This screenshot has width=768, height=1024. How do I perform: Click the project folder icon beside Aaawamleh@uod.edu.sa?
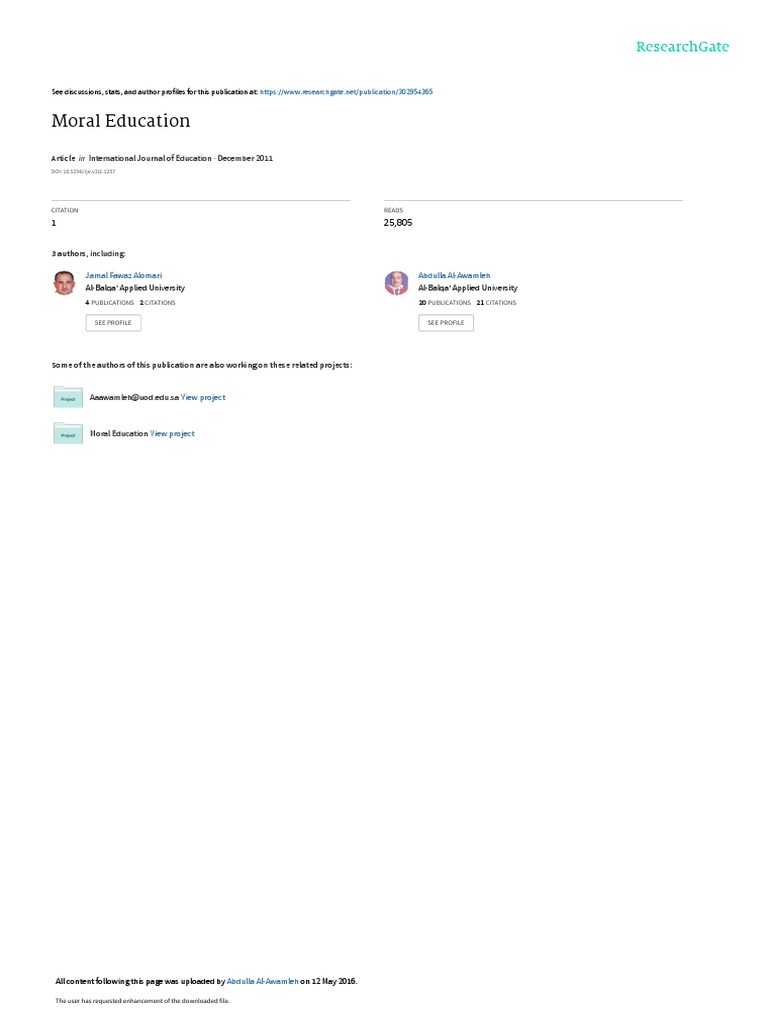(68, 397)
